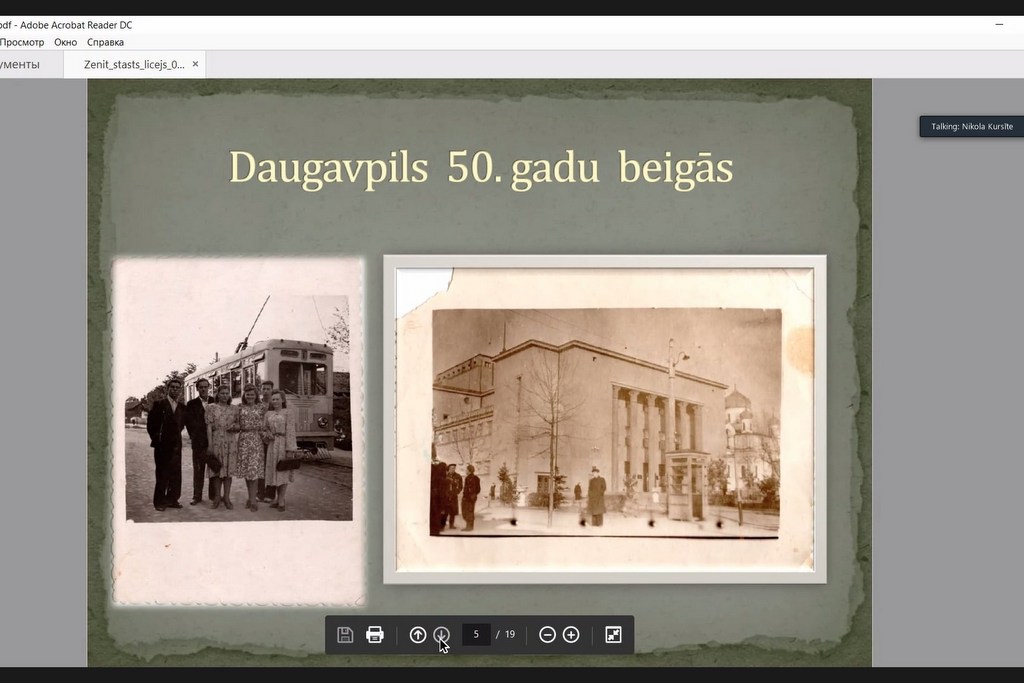Zoom out with the minus icon
Viewport: 1024px width, 683px height.
[547, 635]
